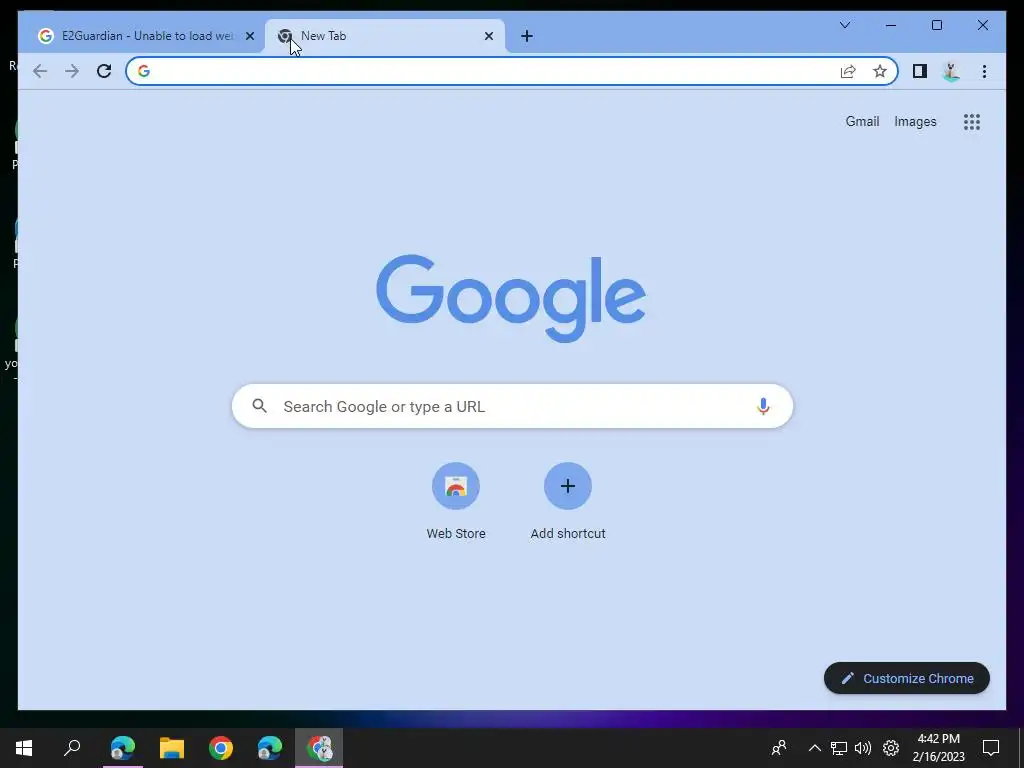1024x768 pixels.
Task: Show hidden system tray icons
Action: tap(814, 748)
